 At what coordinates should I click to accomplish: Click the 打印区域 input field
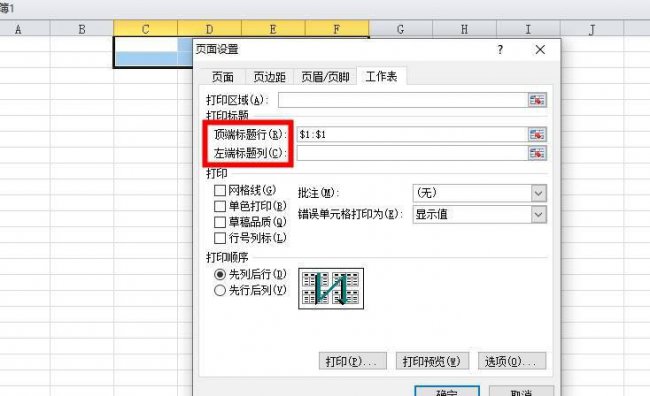coord(403,100)
